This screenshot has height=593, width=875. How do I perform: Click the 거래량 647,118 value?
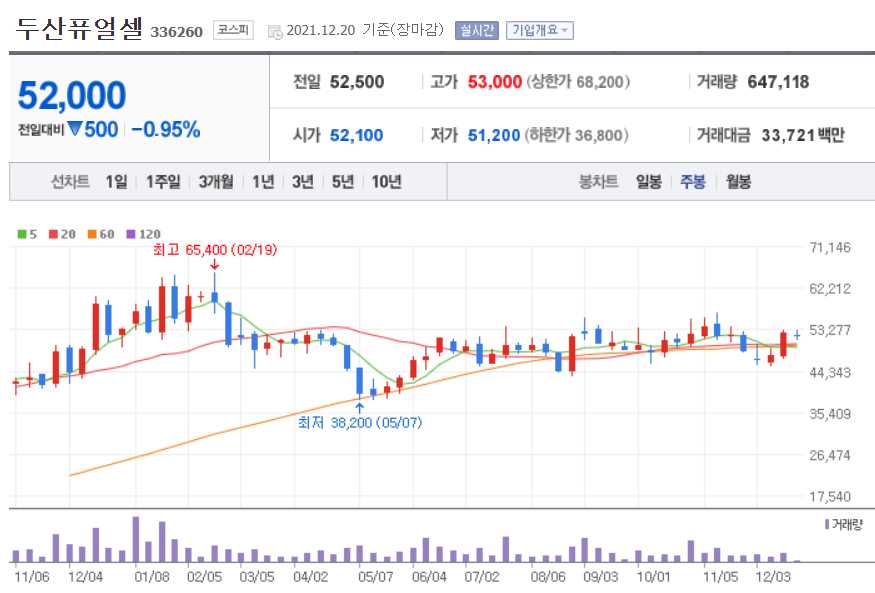pyautogui.click(x=778, y=82)
